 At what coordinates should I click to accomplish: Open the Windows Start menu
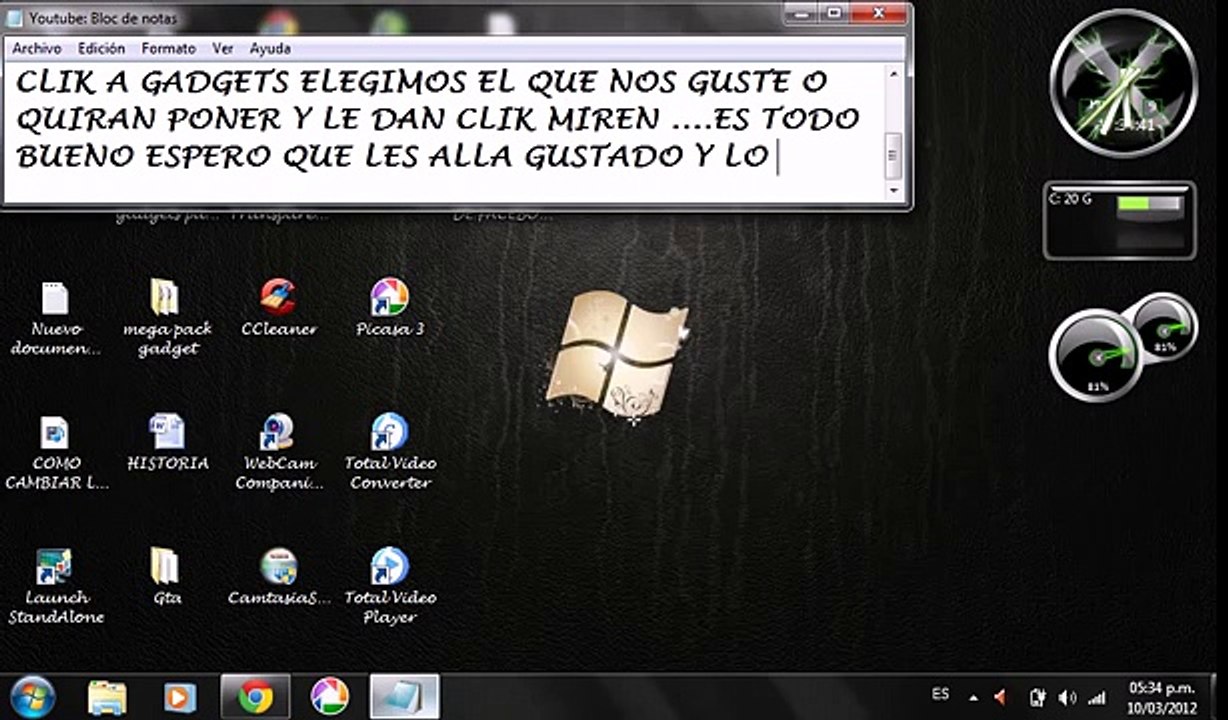point(32,696)
